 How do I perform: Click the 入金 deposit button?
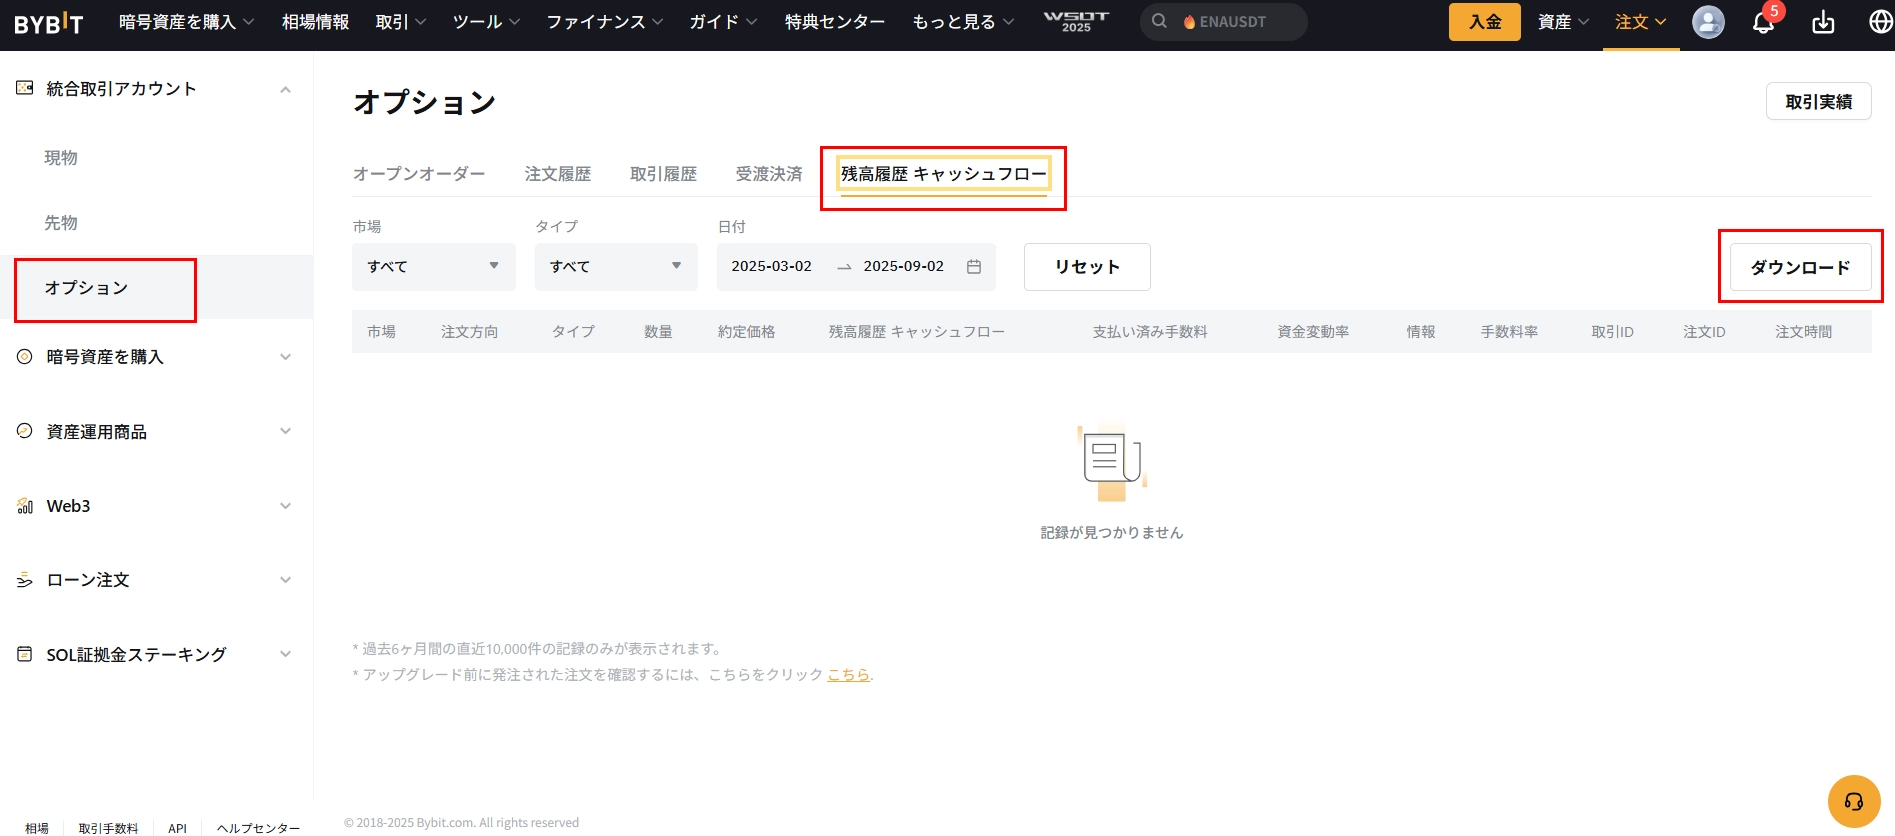point(1485,22)
